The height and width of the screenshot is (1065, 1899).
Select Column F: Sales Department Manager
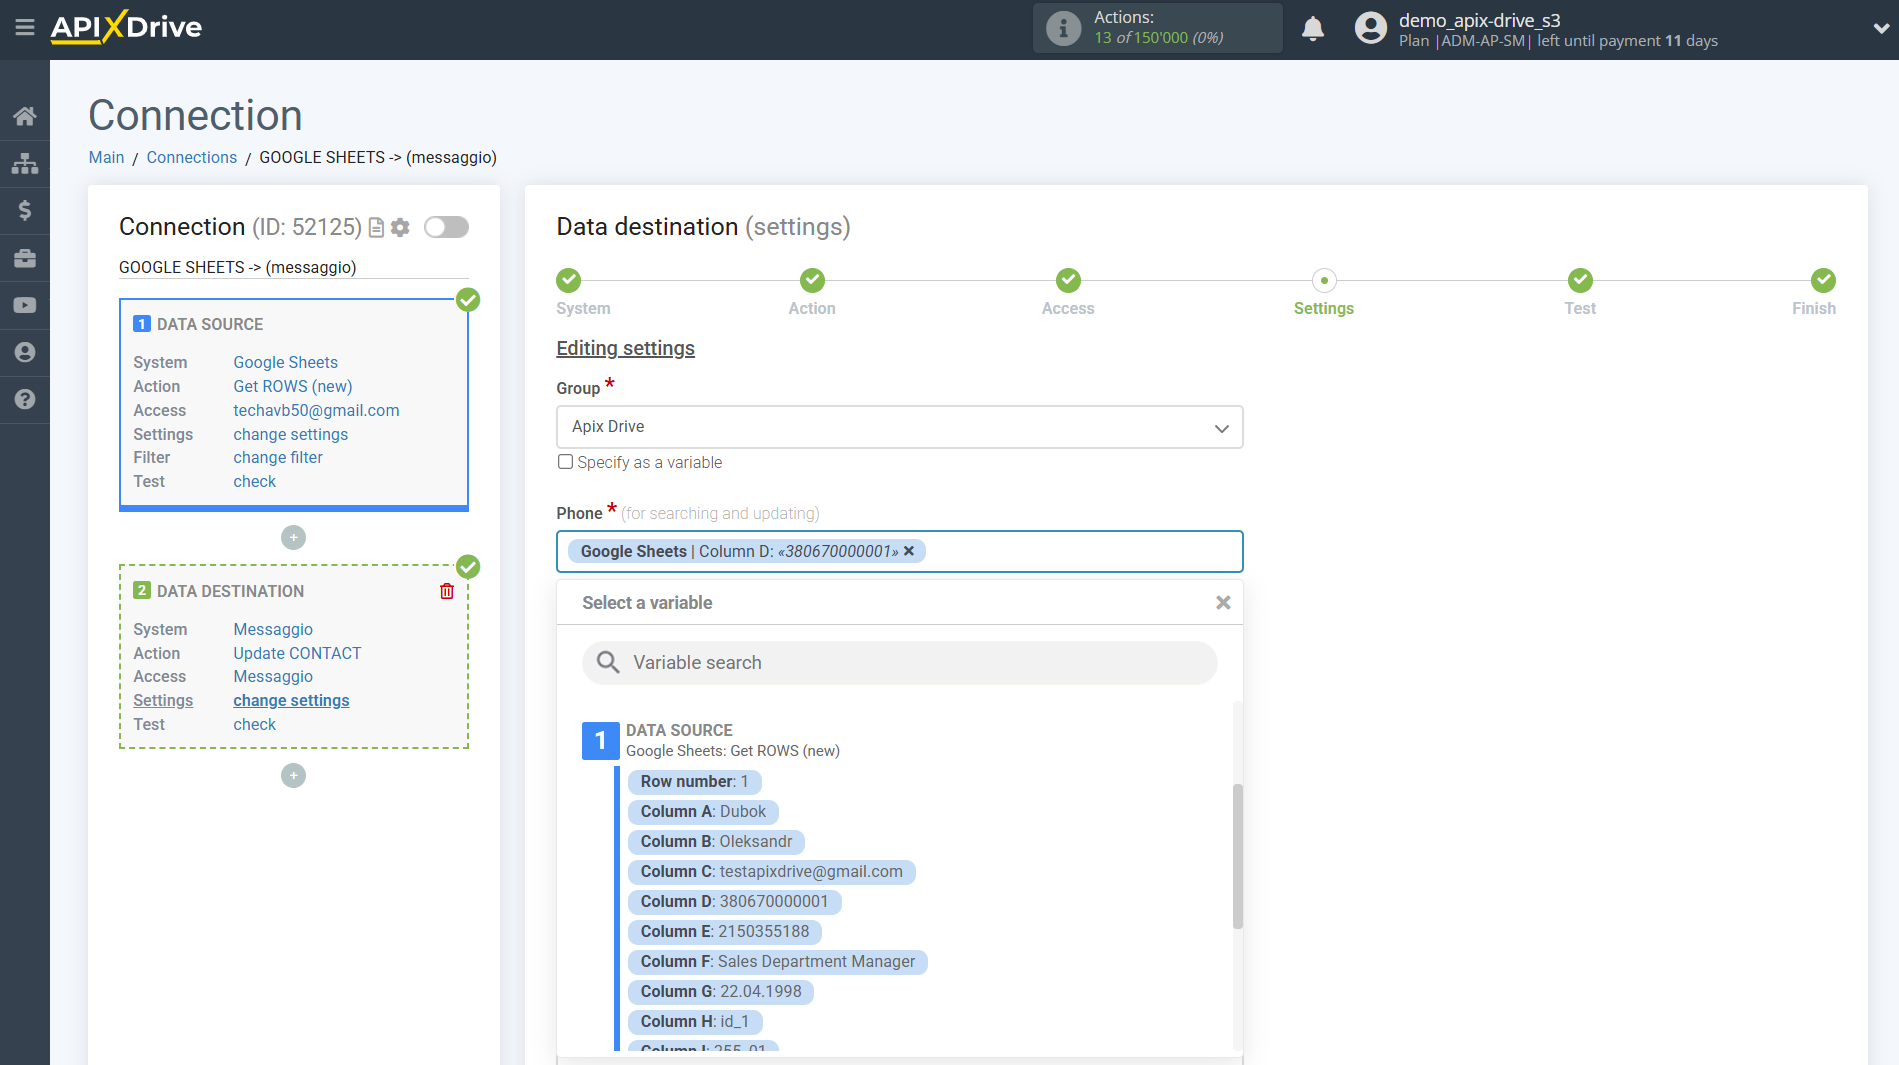point(777,962)
